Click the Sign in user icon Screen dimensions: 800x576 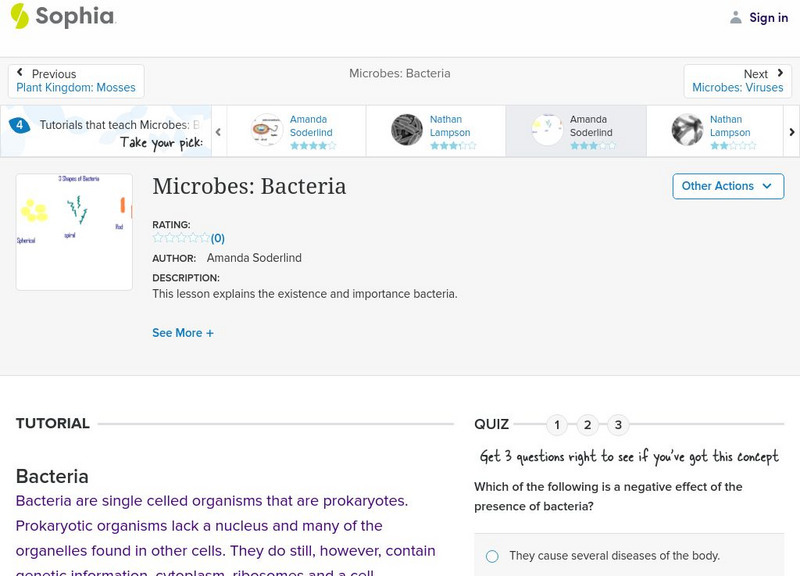tap(736, 18)
